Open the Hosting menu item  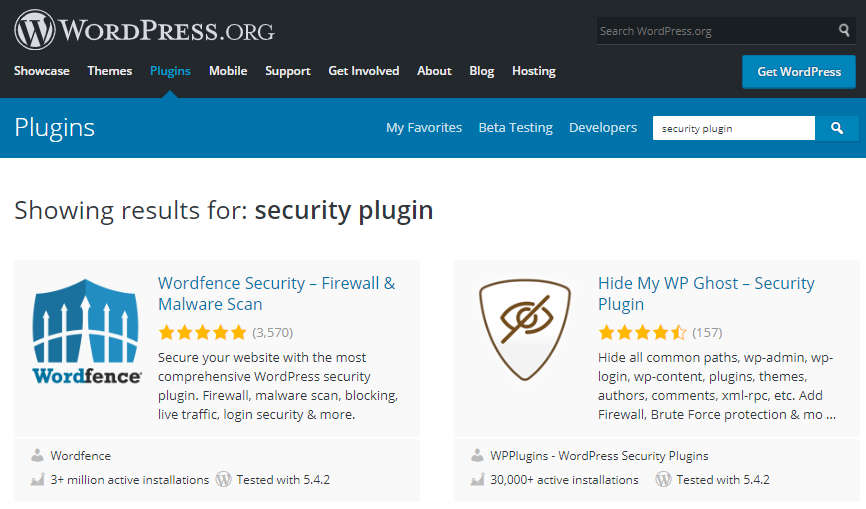click(x=534, y=71)
